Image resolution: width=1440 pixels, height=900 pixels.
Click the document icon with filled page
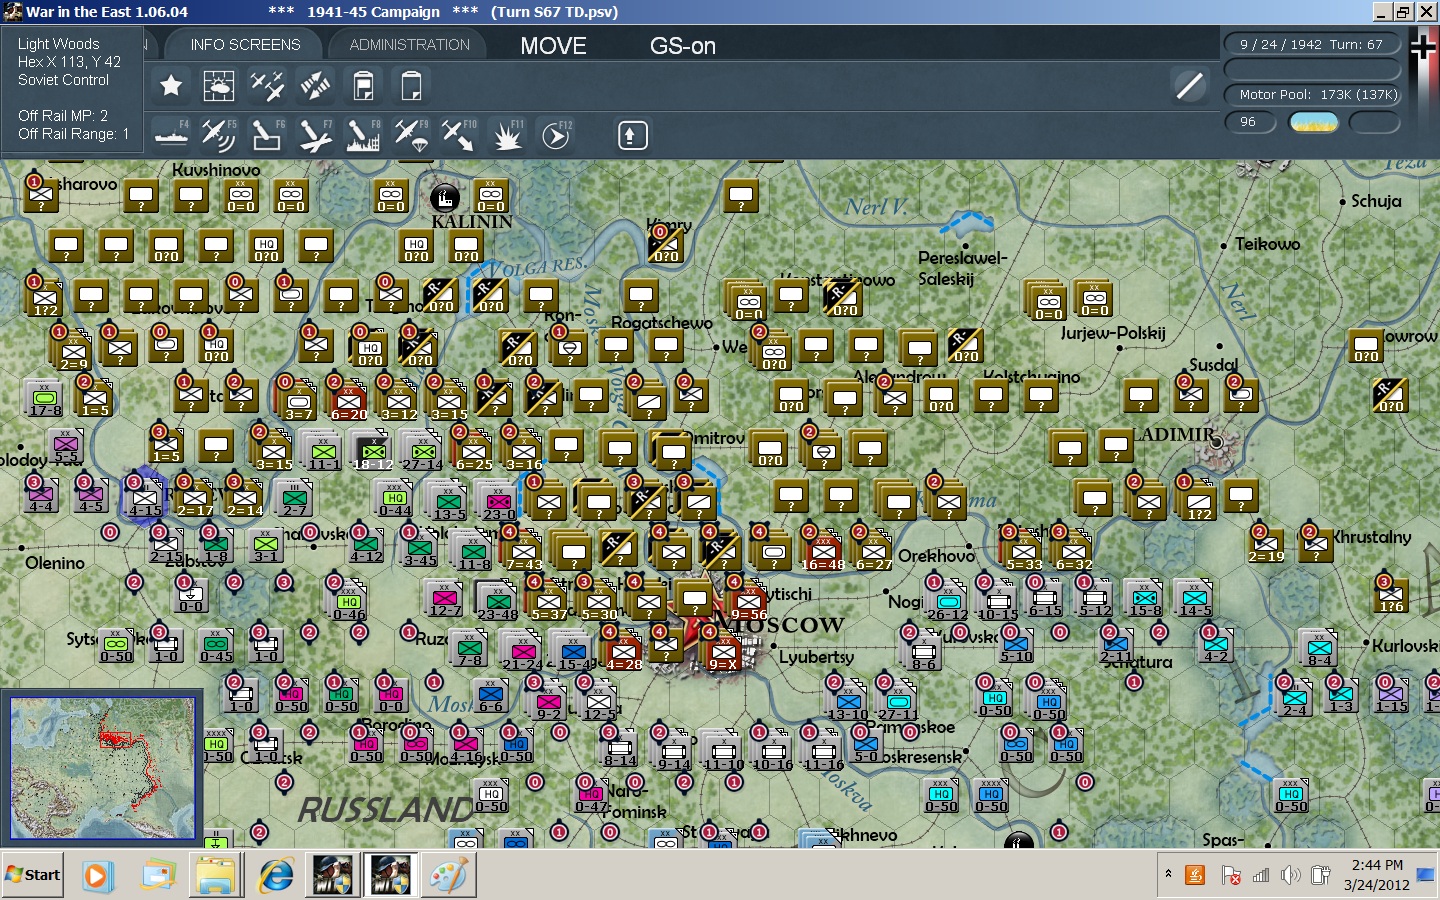[x=363, y=86]
